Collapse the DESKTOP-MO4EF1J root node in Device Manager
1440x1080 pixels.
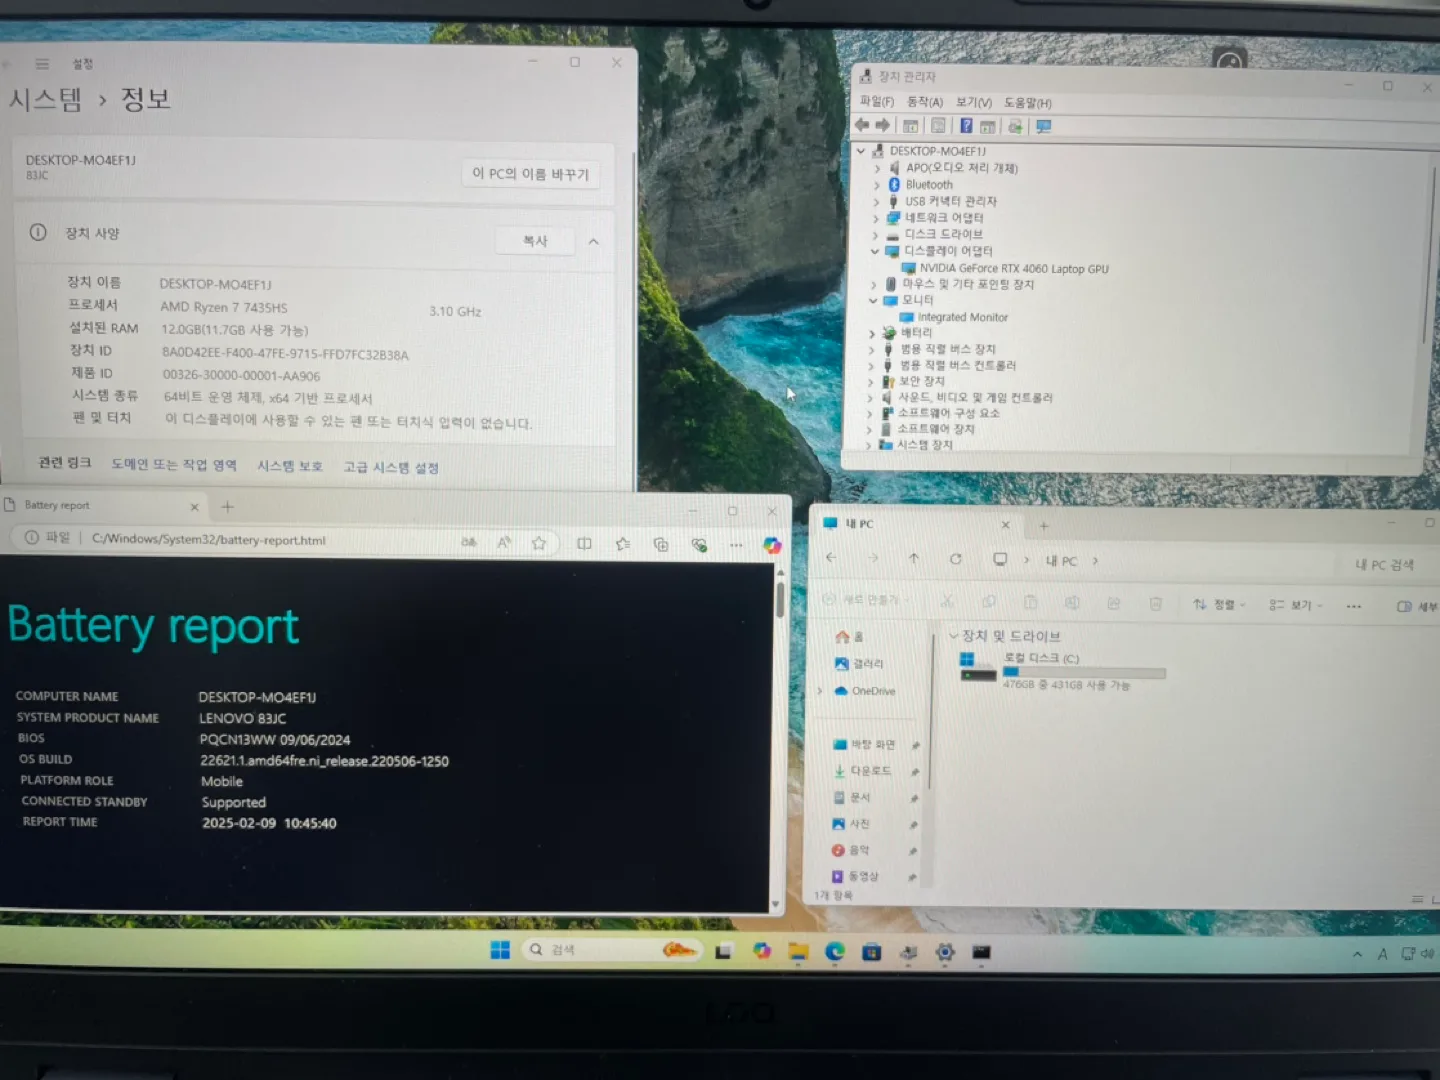tap(861, 151)
